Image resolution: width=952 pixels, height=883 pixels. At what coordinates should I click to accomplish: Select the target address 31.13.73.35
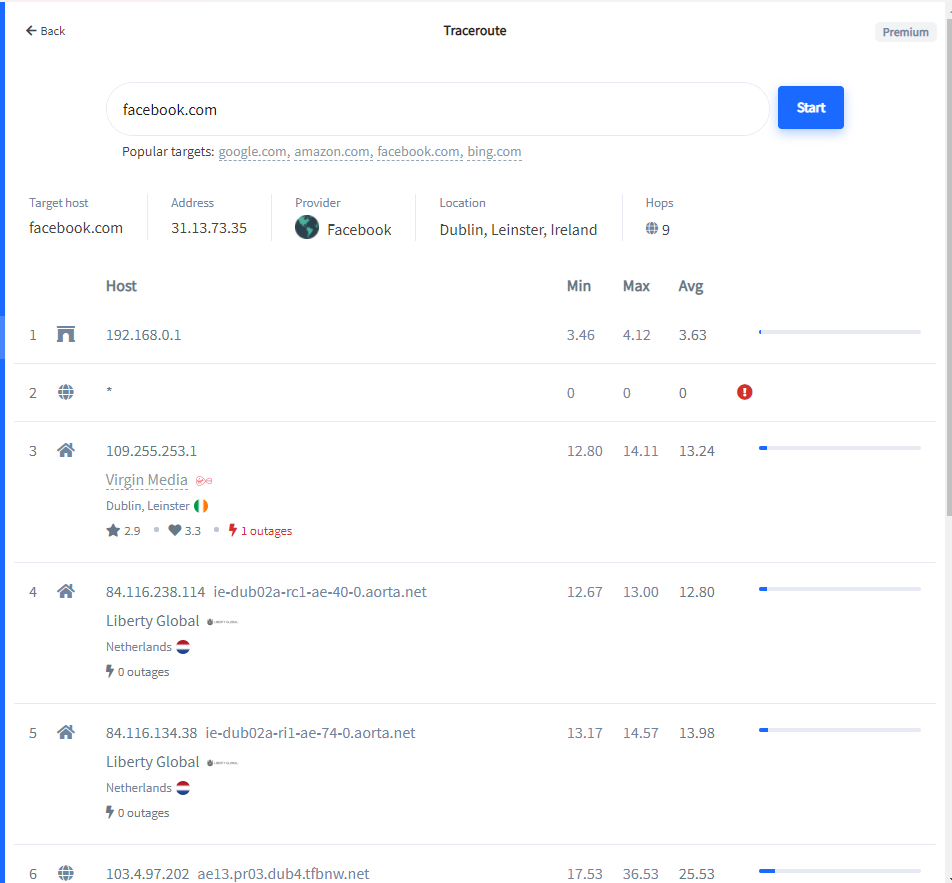pyautogui.click(x=209, y=228)
